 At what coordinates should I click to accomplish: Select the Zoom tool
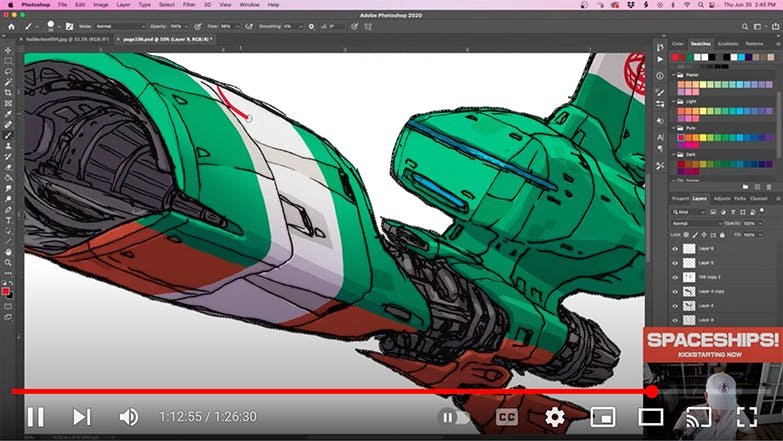tap(8, 262)
